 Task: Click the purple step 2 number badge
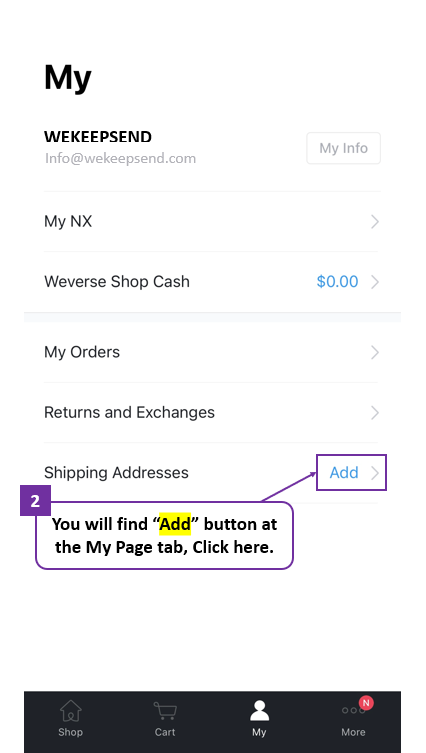pyautogui.click(x=35, y=501)
